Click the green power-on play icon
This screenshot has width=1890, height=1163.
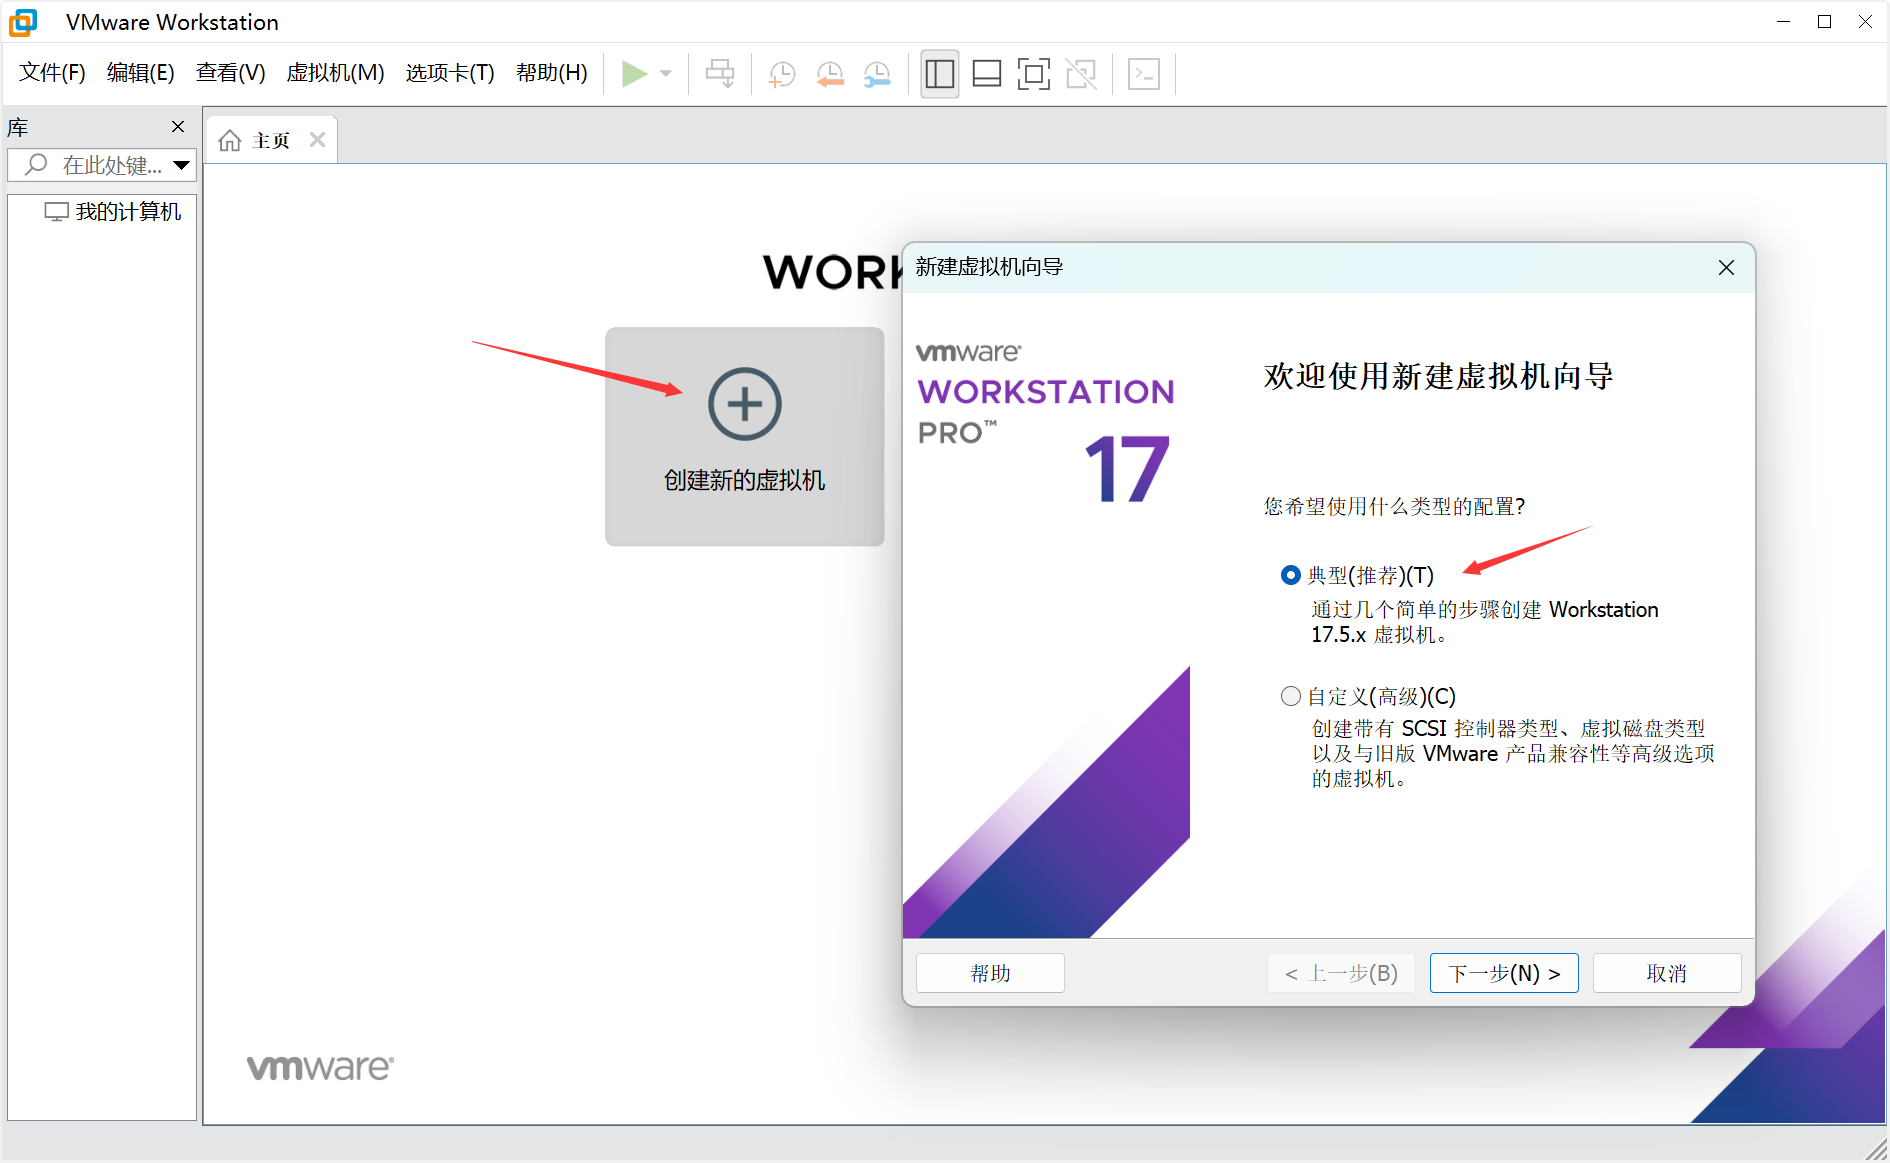coord(634,74)
